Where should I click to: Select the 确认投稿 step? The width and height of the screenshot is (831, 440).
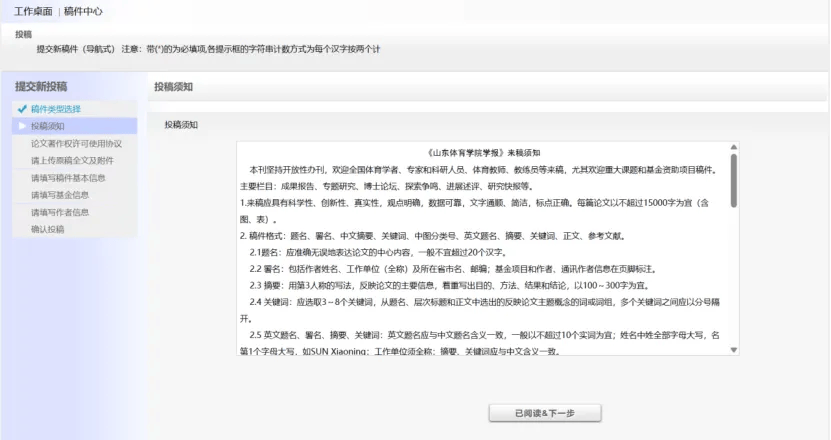[47, 229]
